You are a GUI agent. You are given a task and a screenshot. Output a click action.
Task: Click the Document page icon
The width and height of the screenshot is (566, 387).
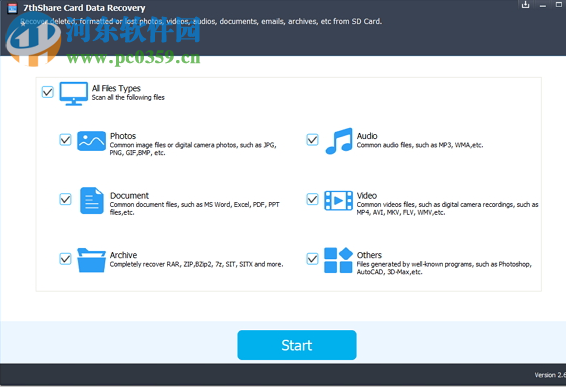click(x=92, y=200)
